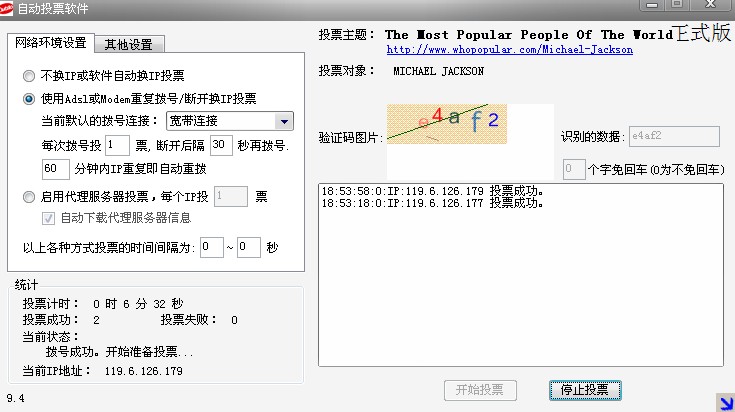This screenshot has width=735, height=412.
Task: Click the 投票失败 count value 0
Action: click(x=234, y=320)
